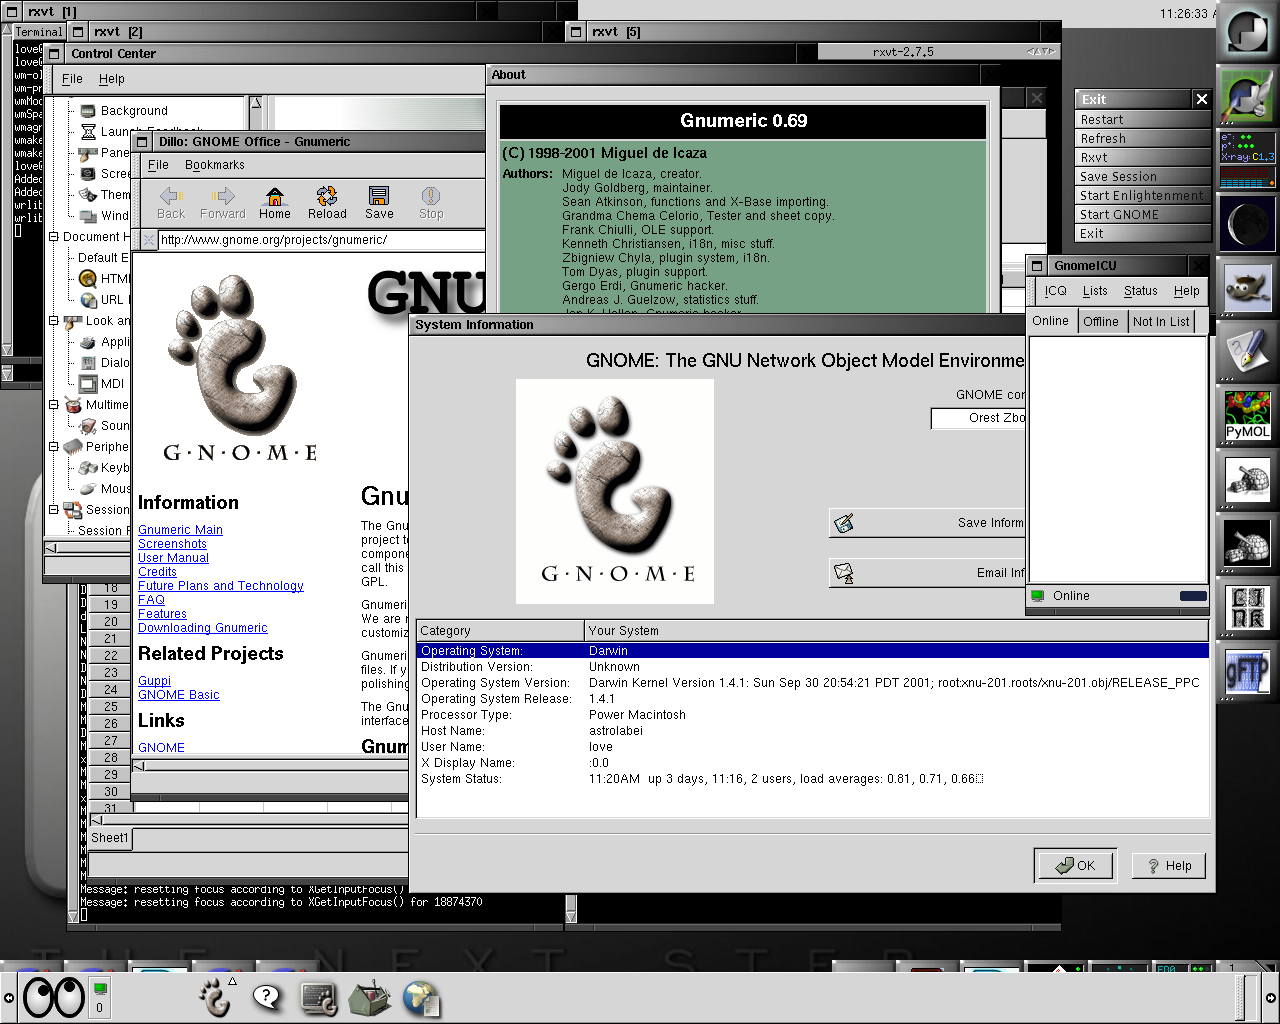Image resolution: width=1280 pixels, height=1024 pixels.
Task: Open the Status menu in GnomeICU
Action: (1140, 291)
